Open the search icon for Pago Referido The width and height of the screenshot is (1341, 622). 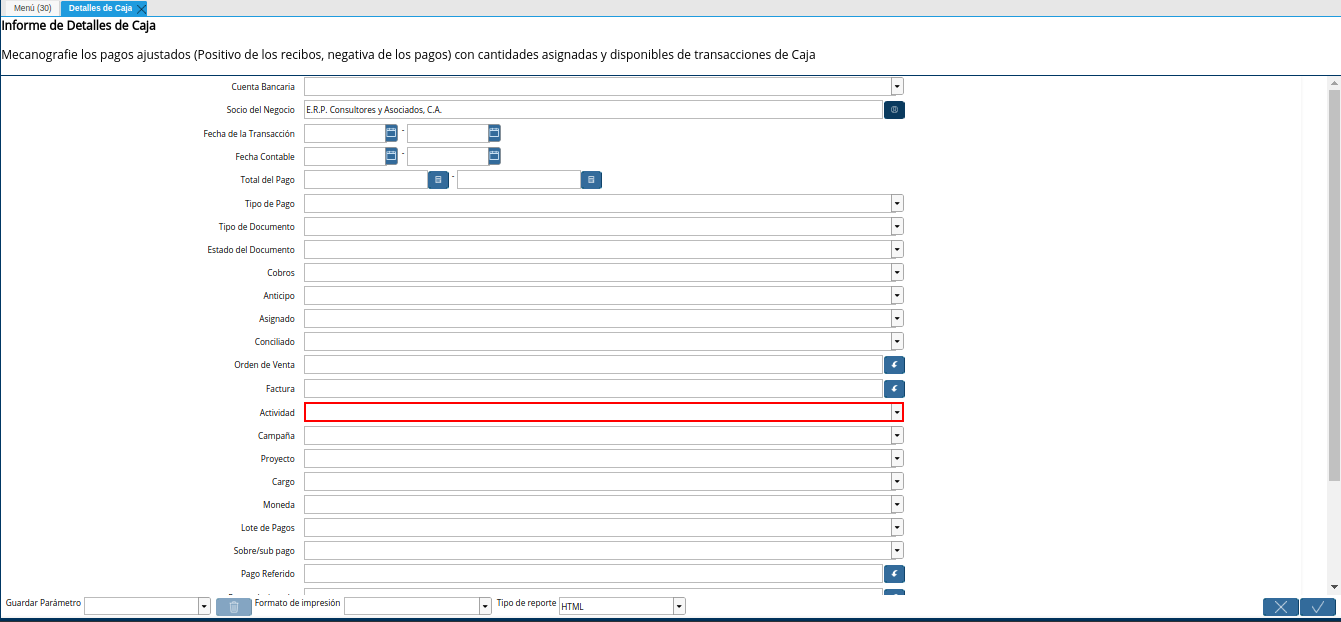pyautogui.click(x=893, y=573)
